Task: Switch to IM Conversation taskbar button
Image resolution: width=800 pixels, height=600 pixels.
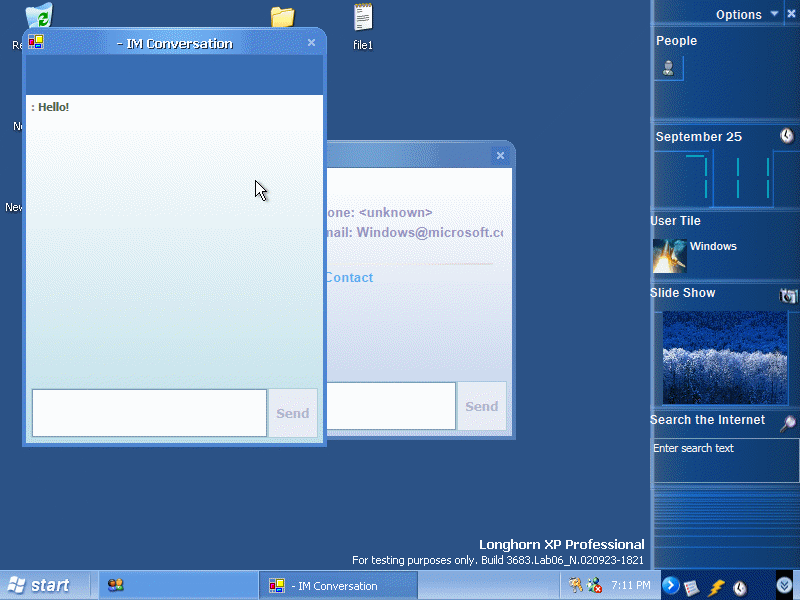Action: tap(338, 586)
